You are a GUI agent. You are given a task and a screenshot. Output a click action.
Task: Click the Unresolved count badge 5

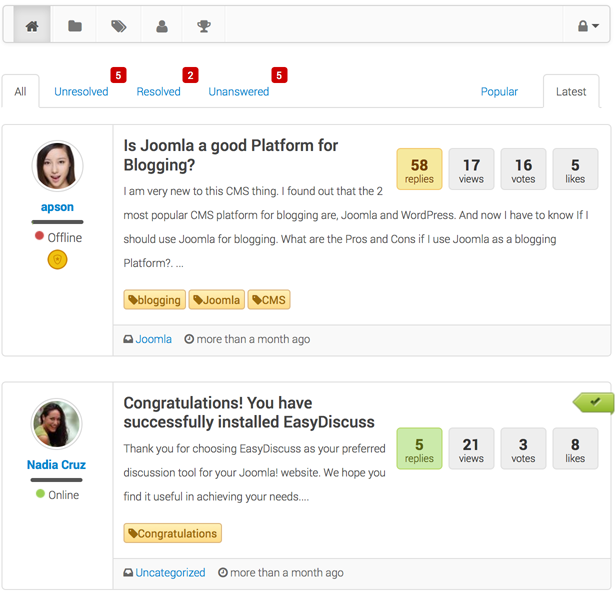pos(118,75)
